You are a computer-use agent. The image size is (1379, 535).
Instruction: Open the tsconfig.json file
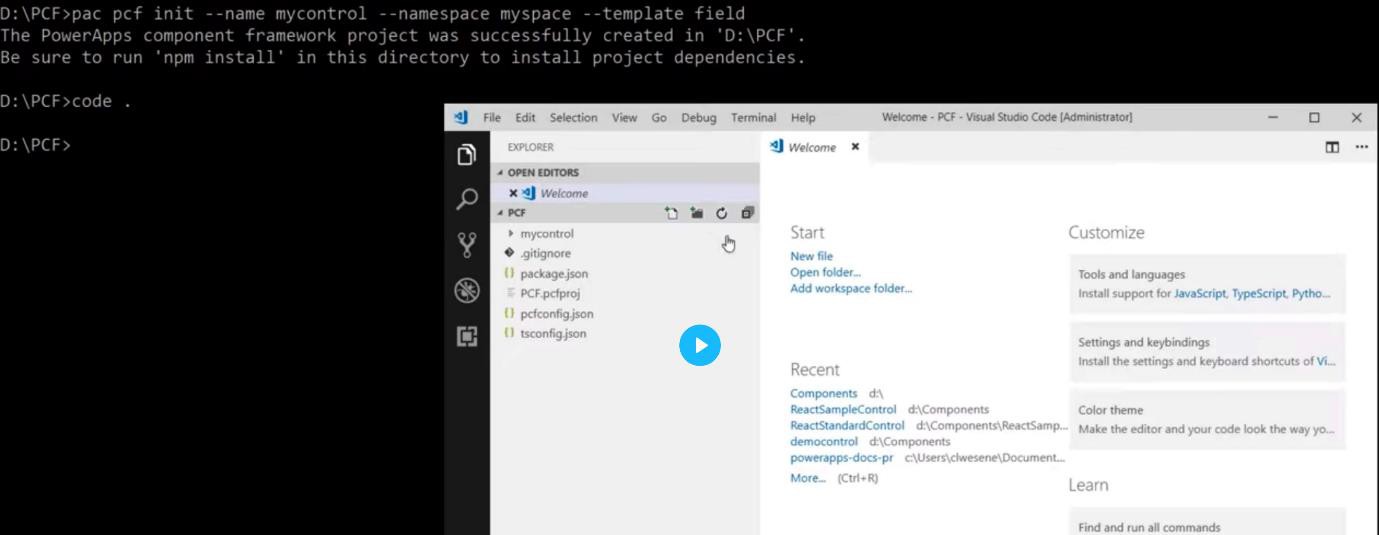(553, 334)
